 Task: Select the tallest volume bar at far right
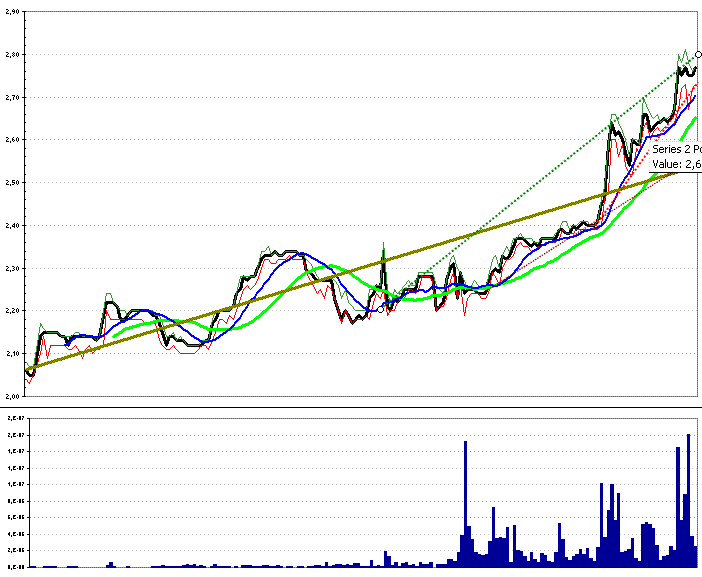pyautogui.click(x=689, y=500)
